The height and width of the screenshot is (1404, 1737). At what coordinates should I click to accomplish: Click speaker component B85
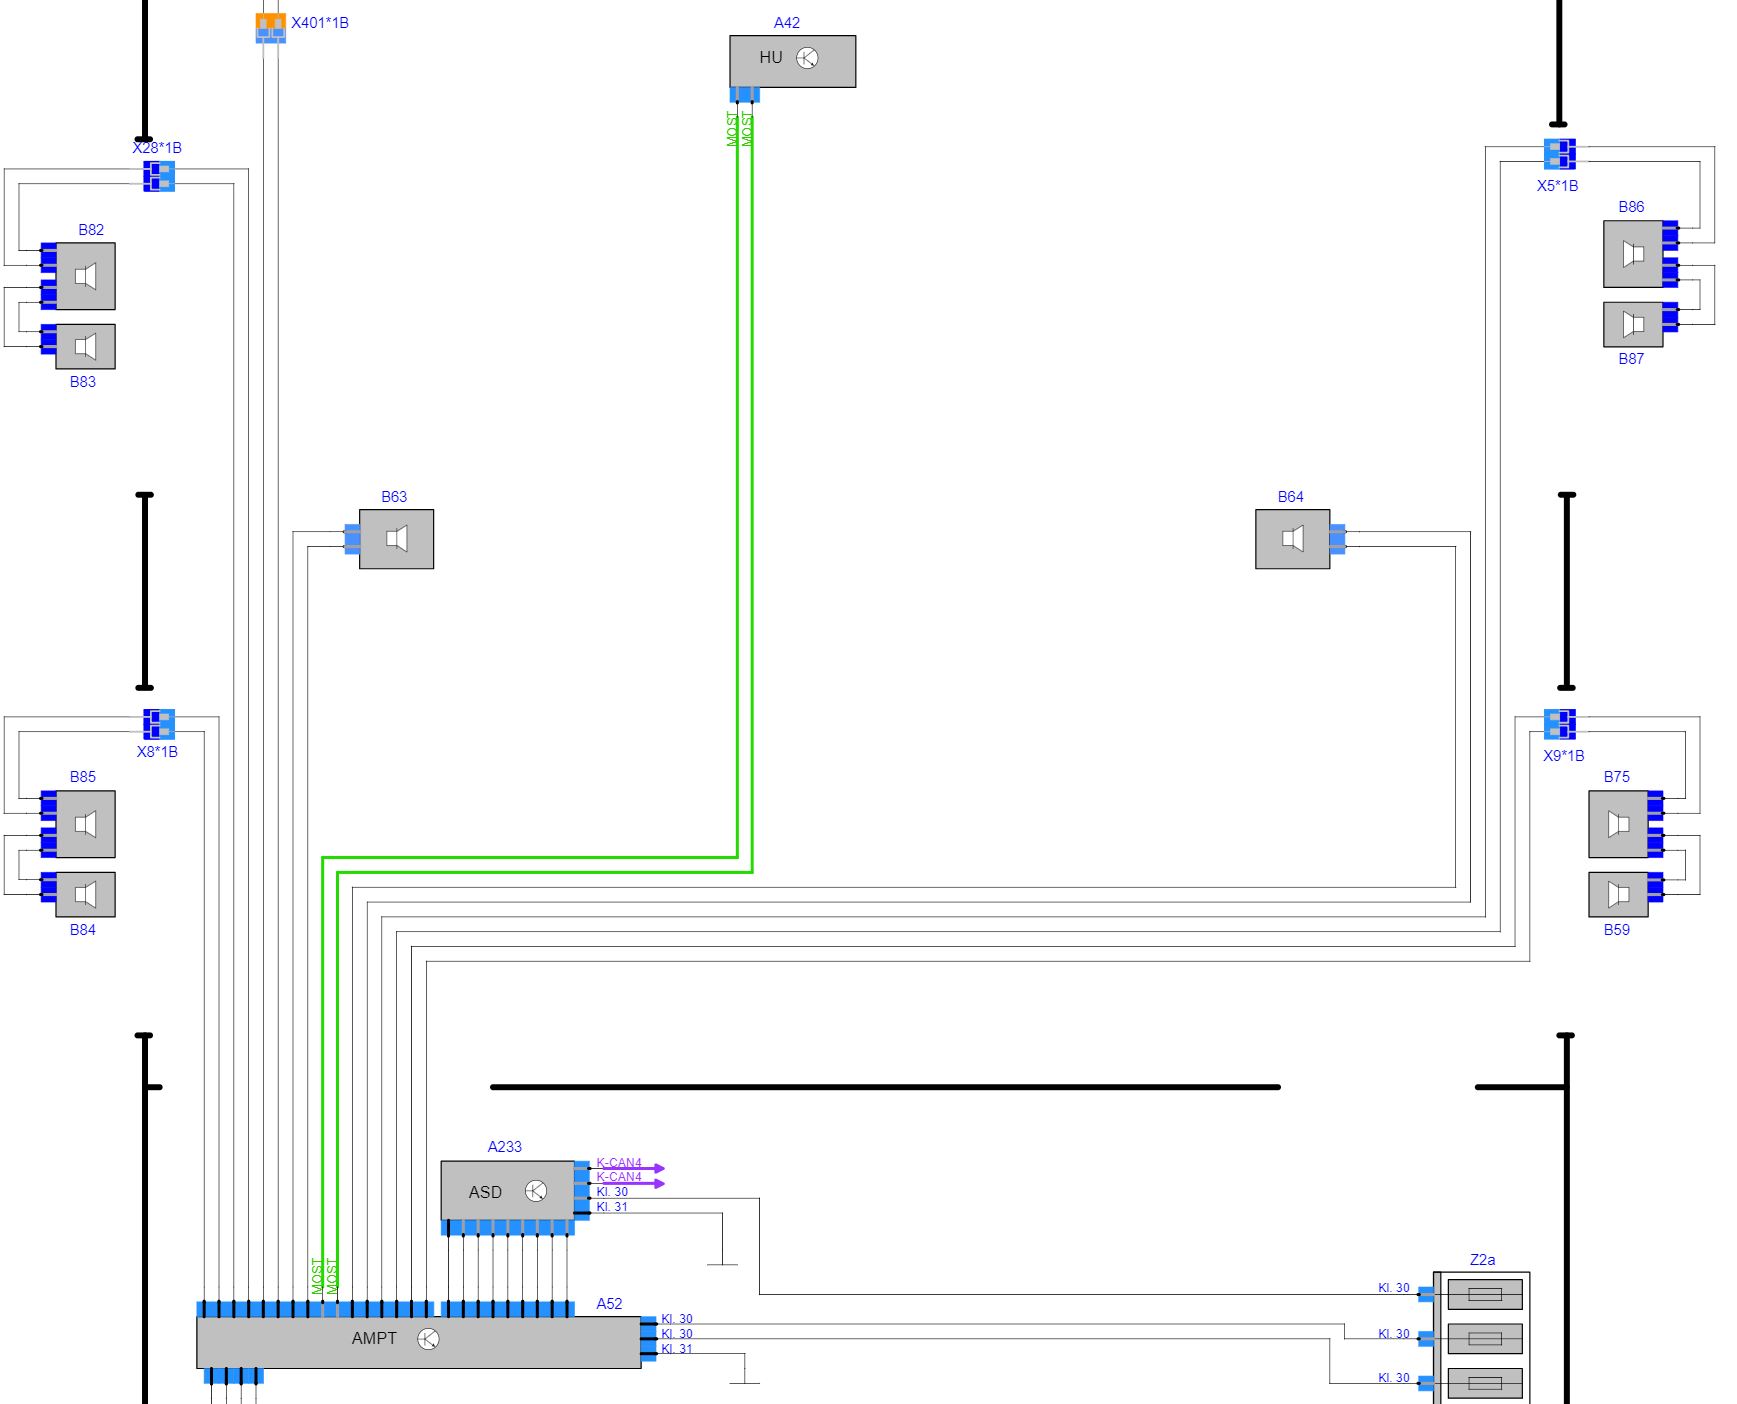(85, 824)
